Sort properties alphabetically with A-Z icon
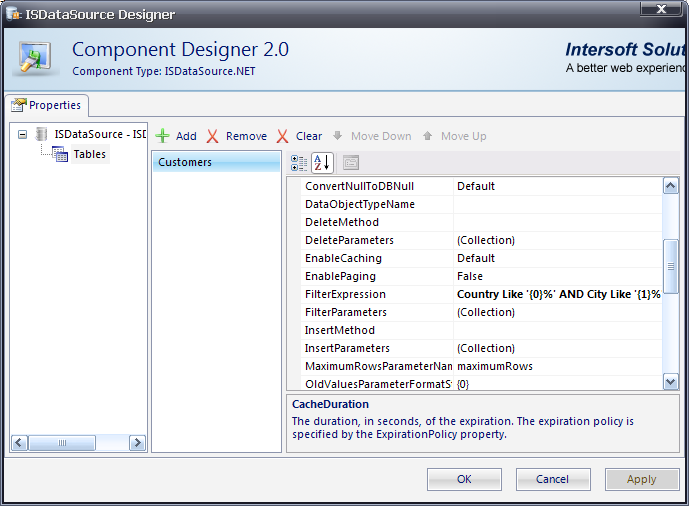689x506 pixels. pyautogui.click(x=322, y=163)
